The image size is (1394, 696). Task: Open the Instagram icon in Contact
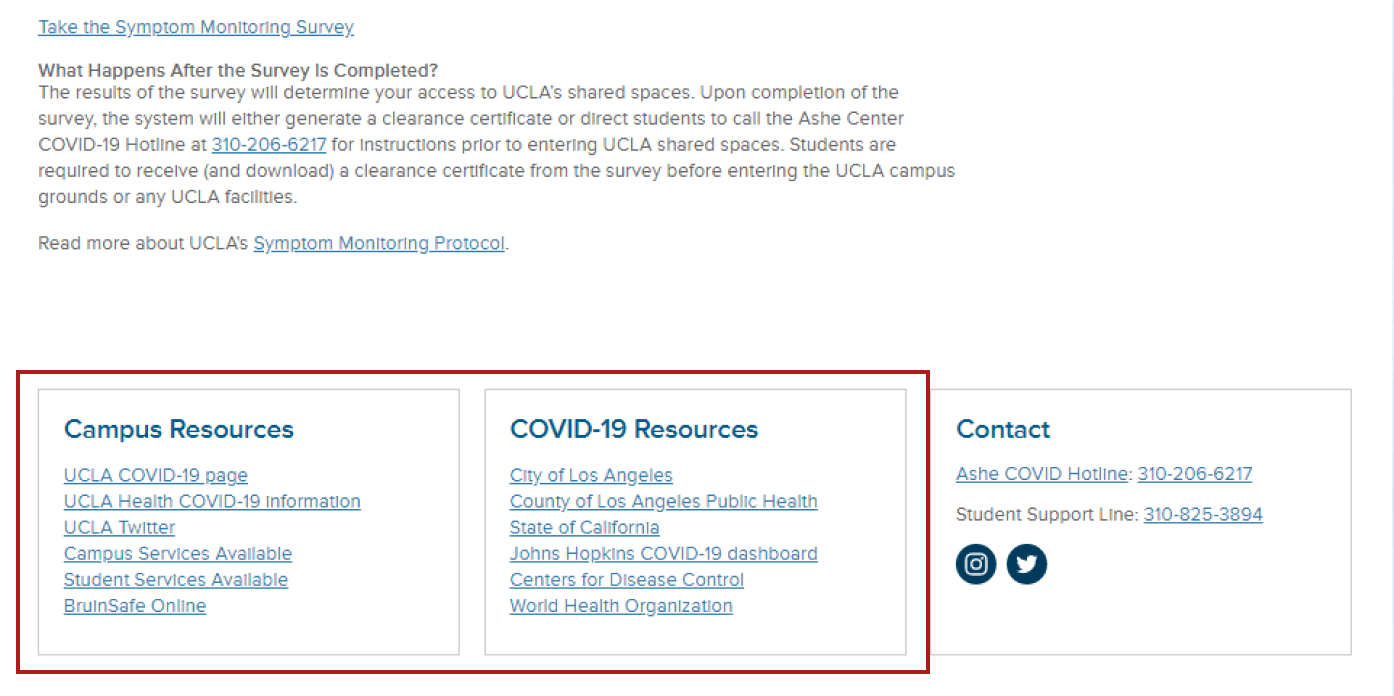(x=976, y=564)
